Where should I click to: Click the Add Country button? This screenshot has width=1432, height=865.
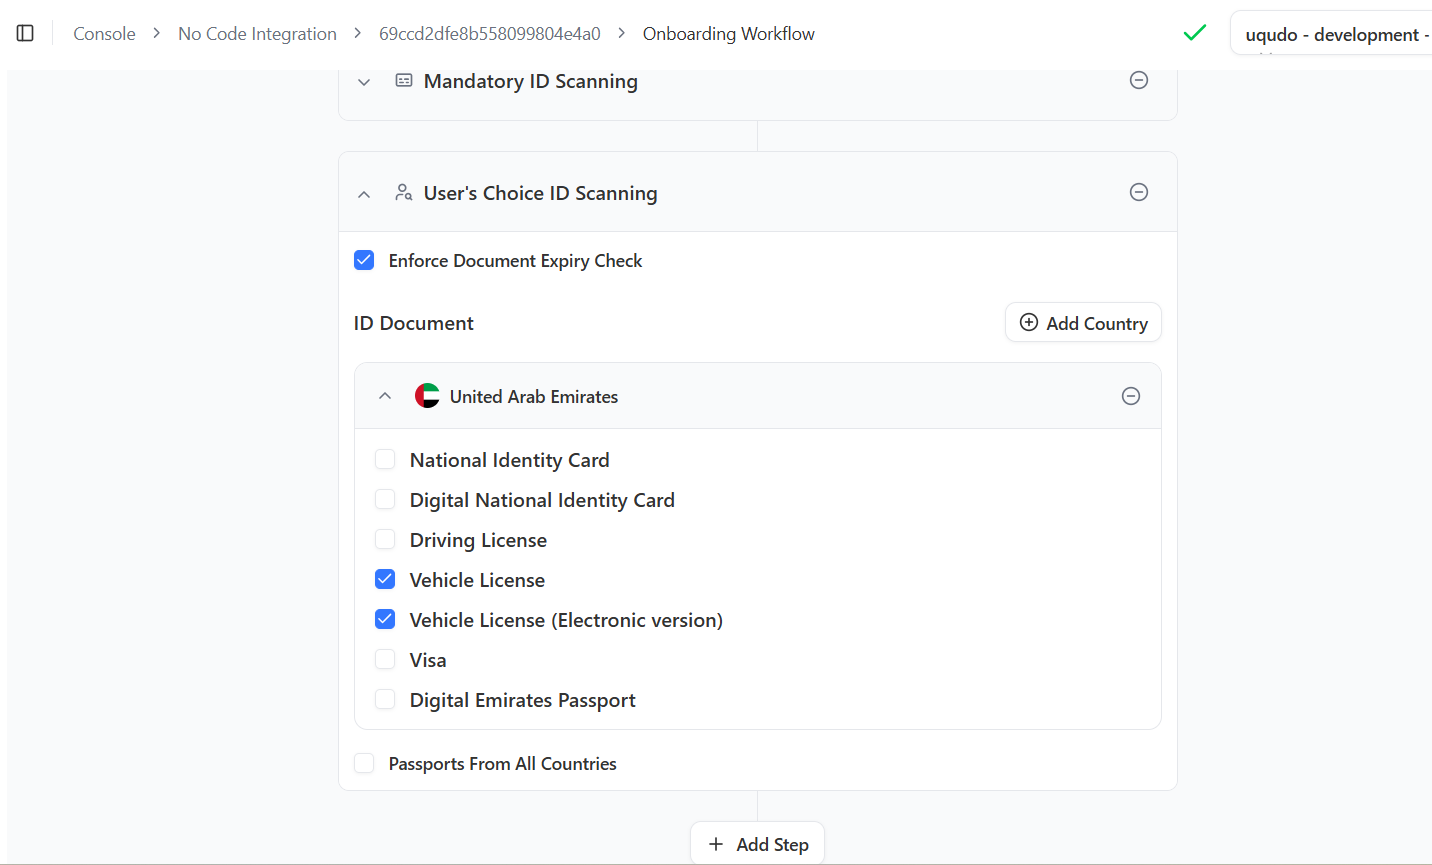(x=1083, y=323)
